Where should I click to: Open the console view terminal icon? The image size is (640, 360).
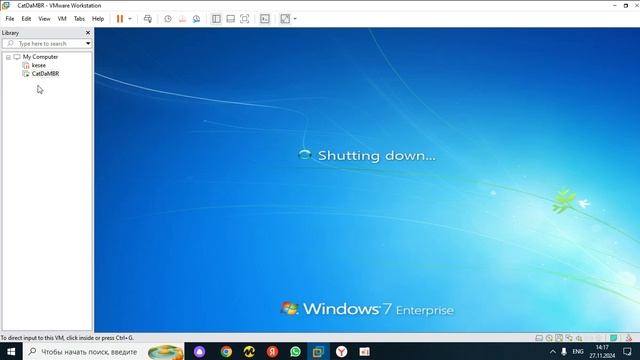click(264, 19)
